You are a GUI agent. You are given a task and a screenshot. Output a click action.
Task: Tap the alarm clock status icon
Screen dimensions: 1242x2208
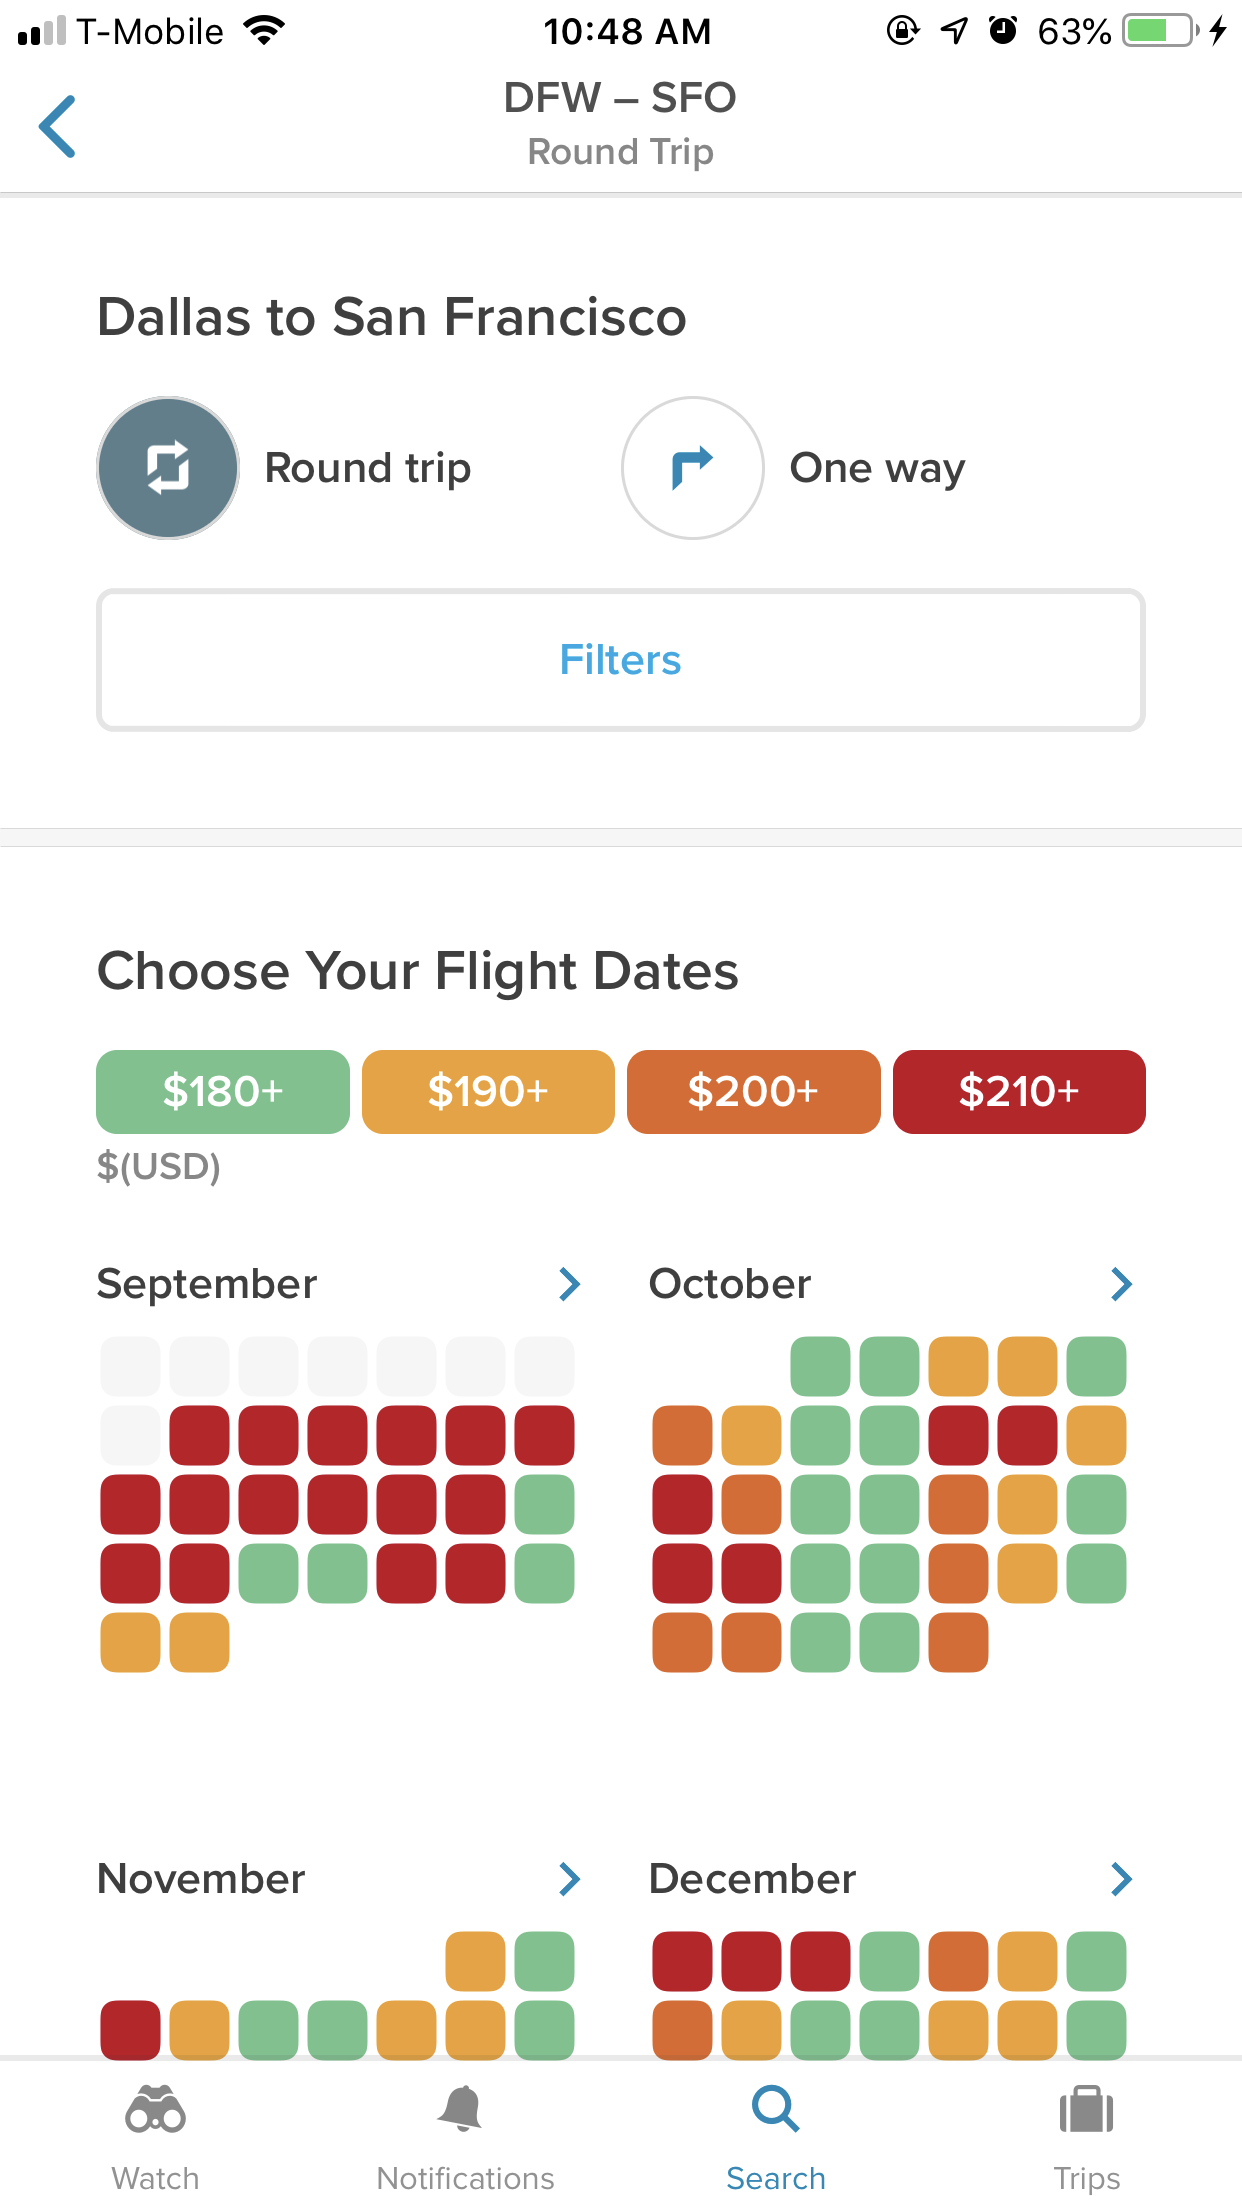[1002, 31]
